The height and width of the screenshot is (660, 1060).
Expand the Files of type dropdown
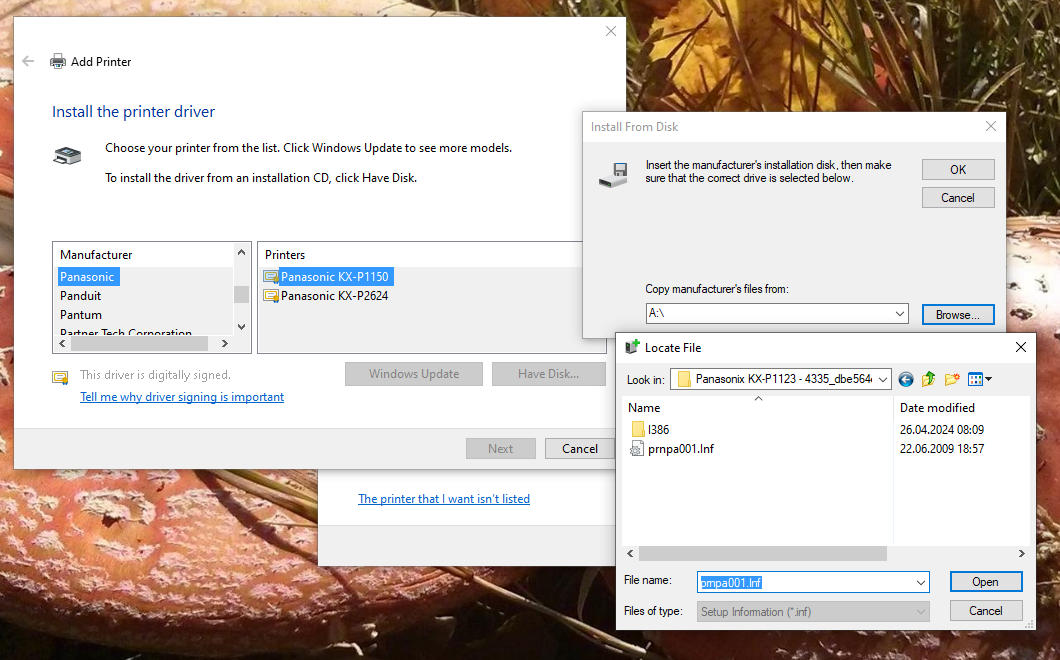point(921,612)
